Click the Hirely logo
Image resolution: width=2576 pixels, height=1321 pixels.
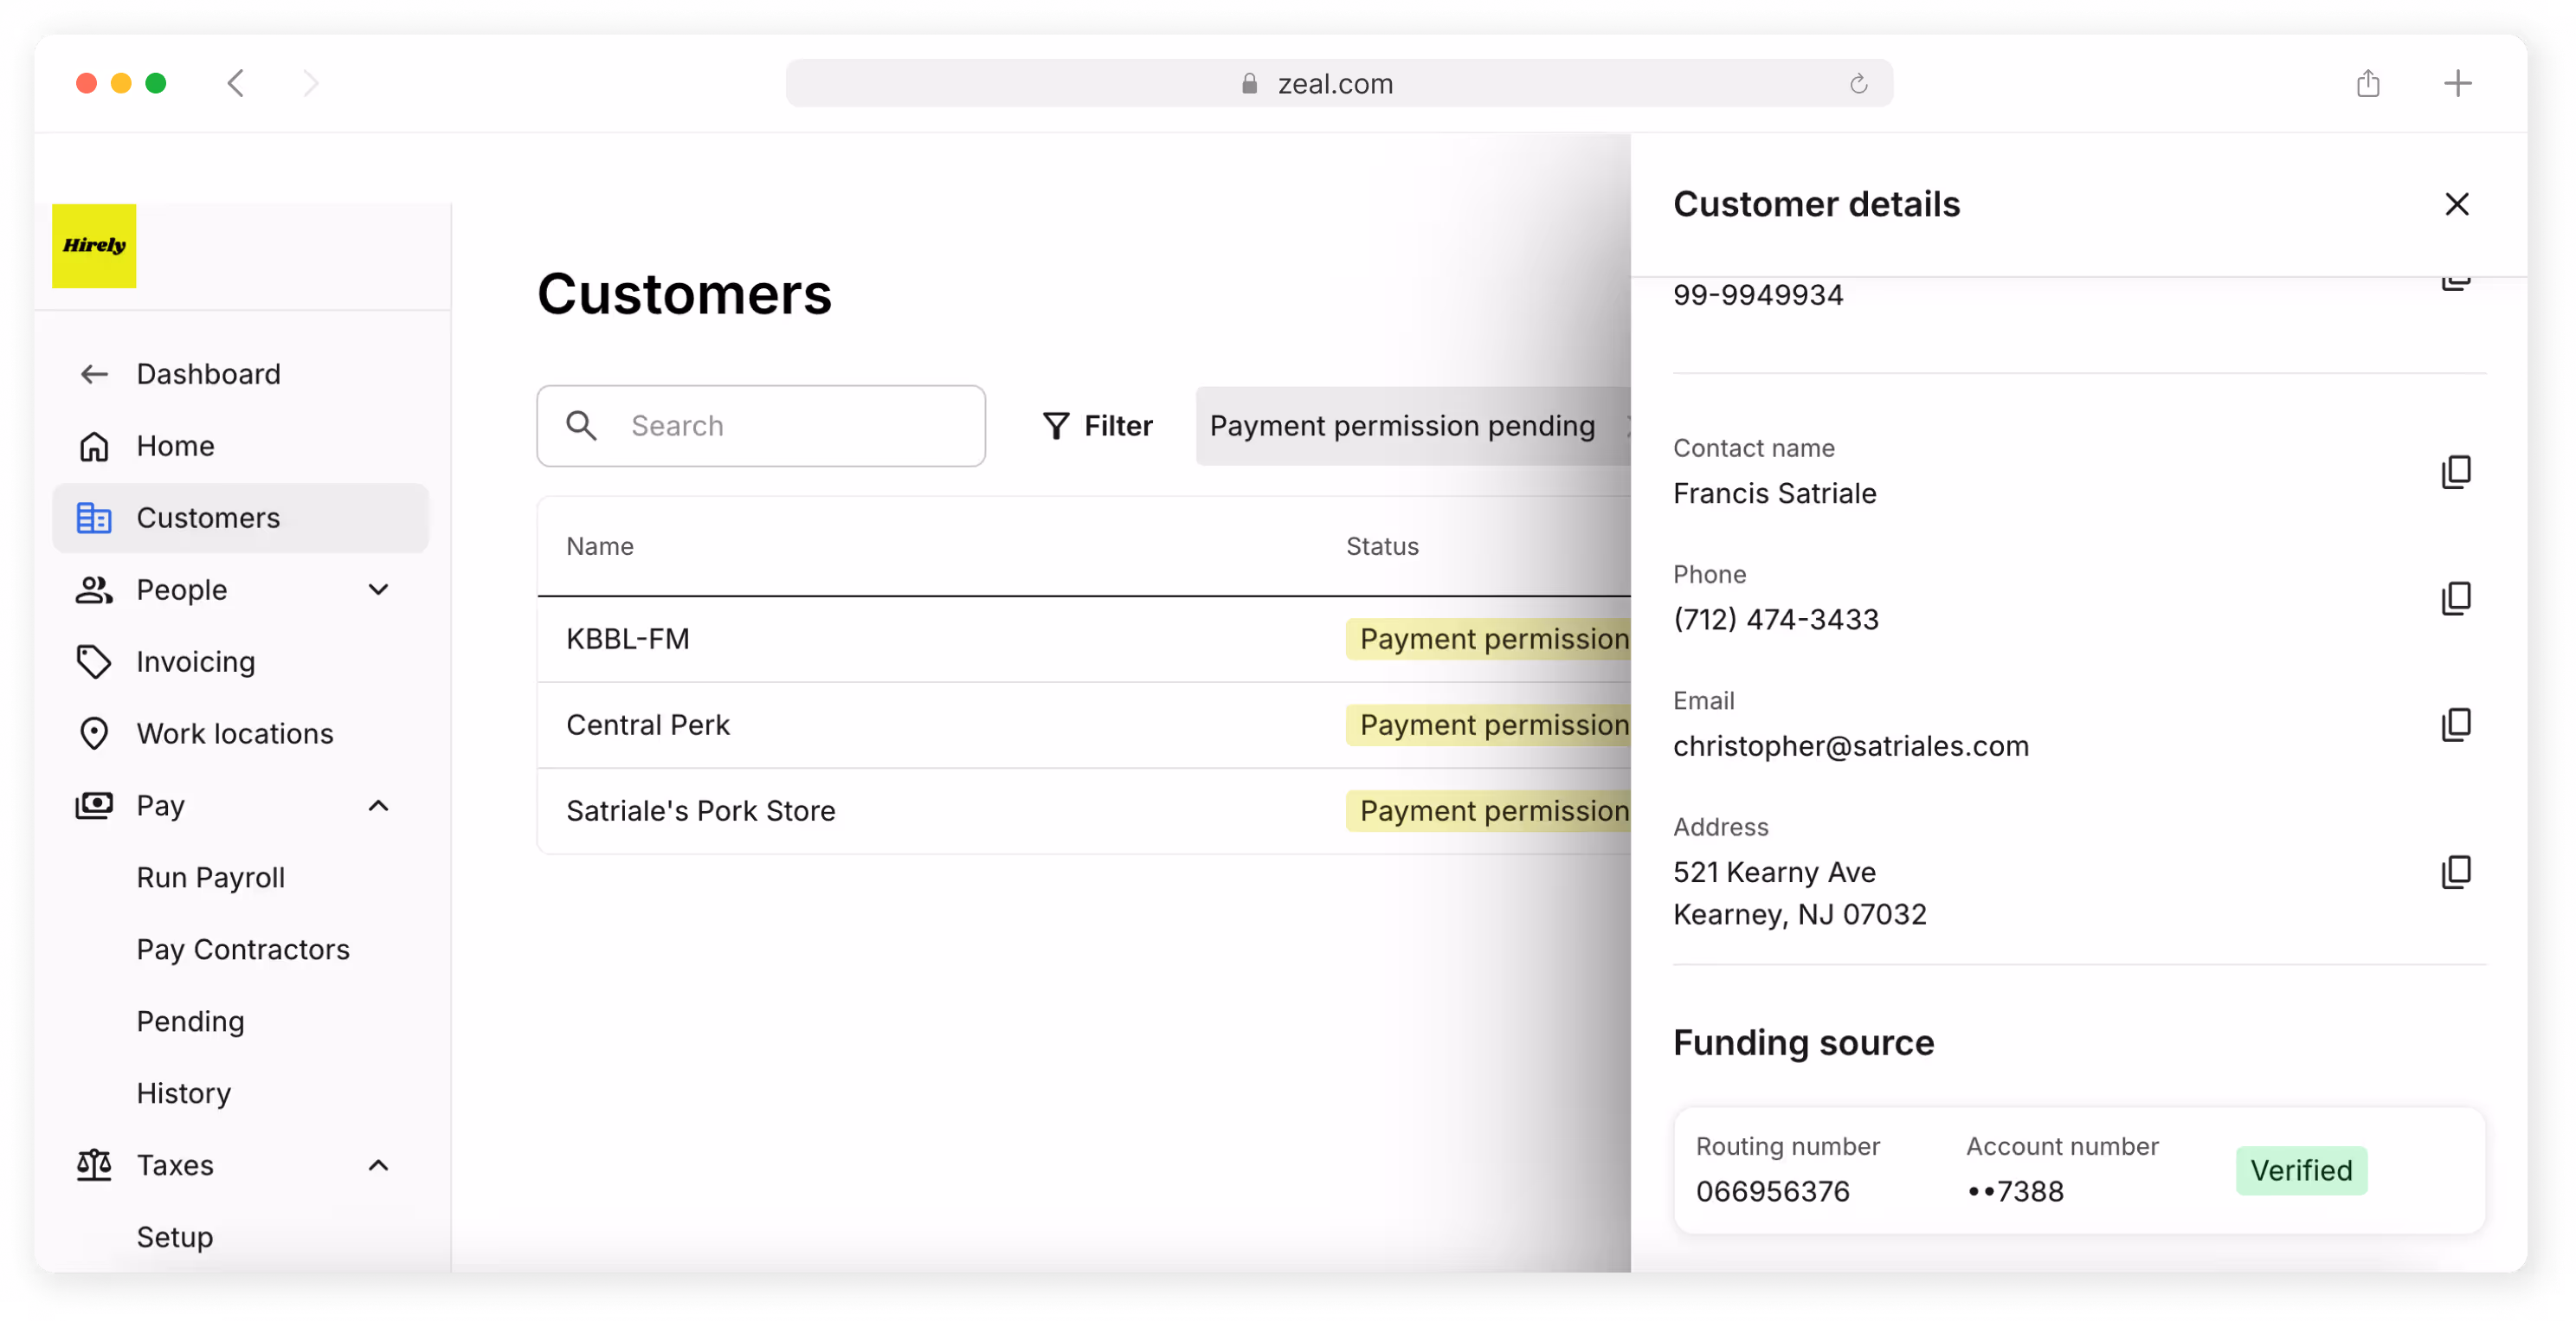(94, 246)
